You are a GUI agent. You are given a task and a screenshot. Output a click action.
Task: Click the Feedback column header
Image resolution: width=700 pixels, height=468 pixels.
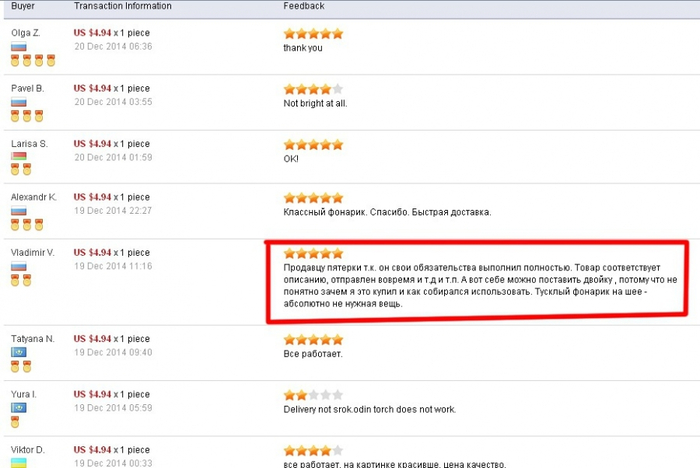(x=304, y=6)
